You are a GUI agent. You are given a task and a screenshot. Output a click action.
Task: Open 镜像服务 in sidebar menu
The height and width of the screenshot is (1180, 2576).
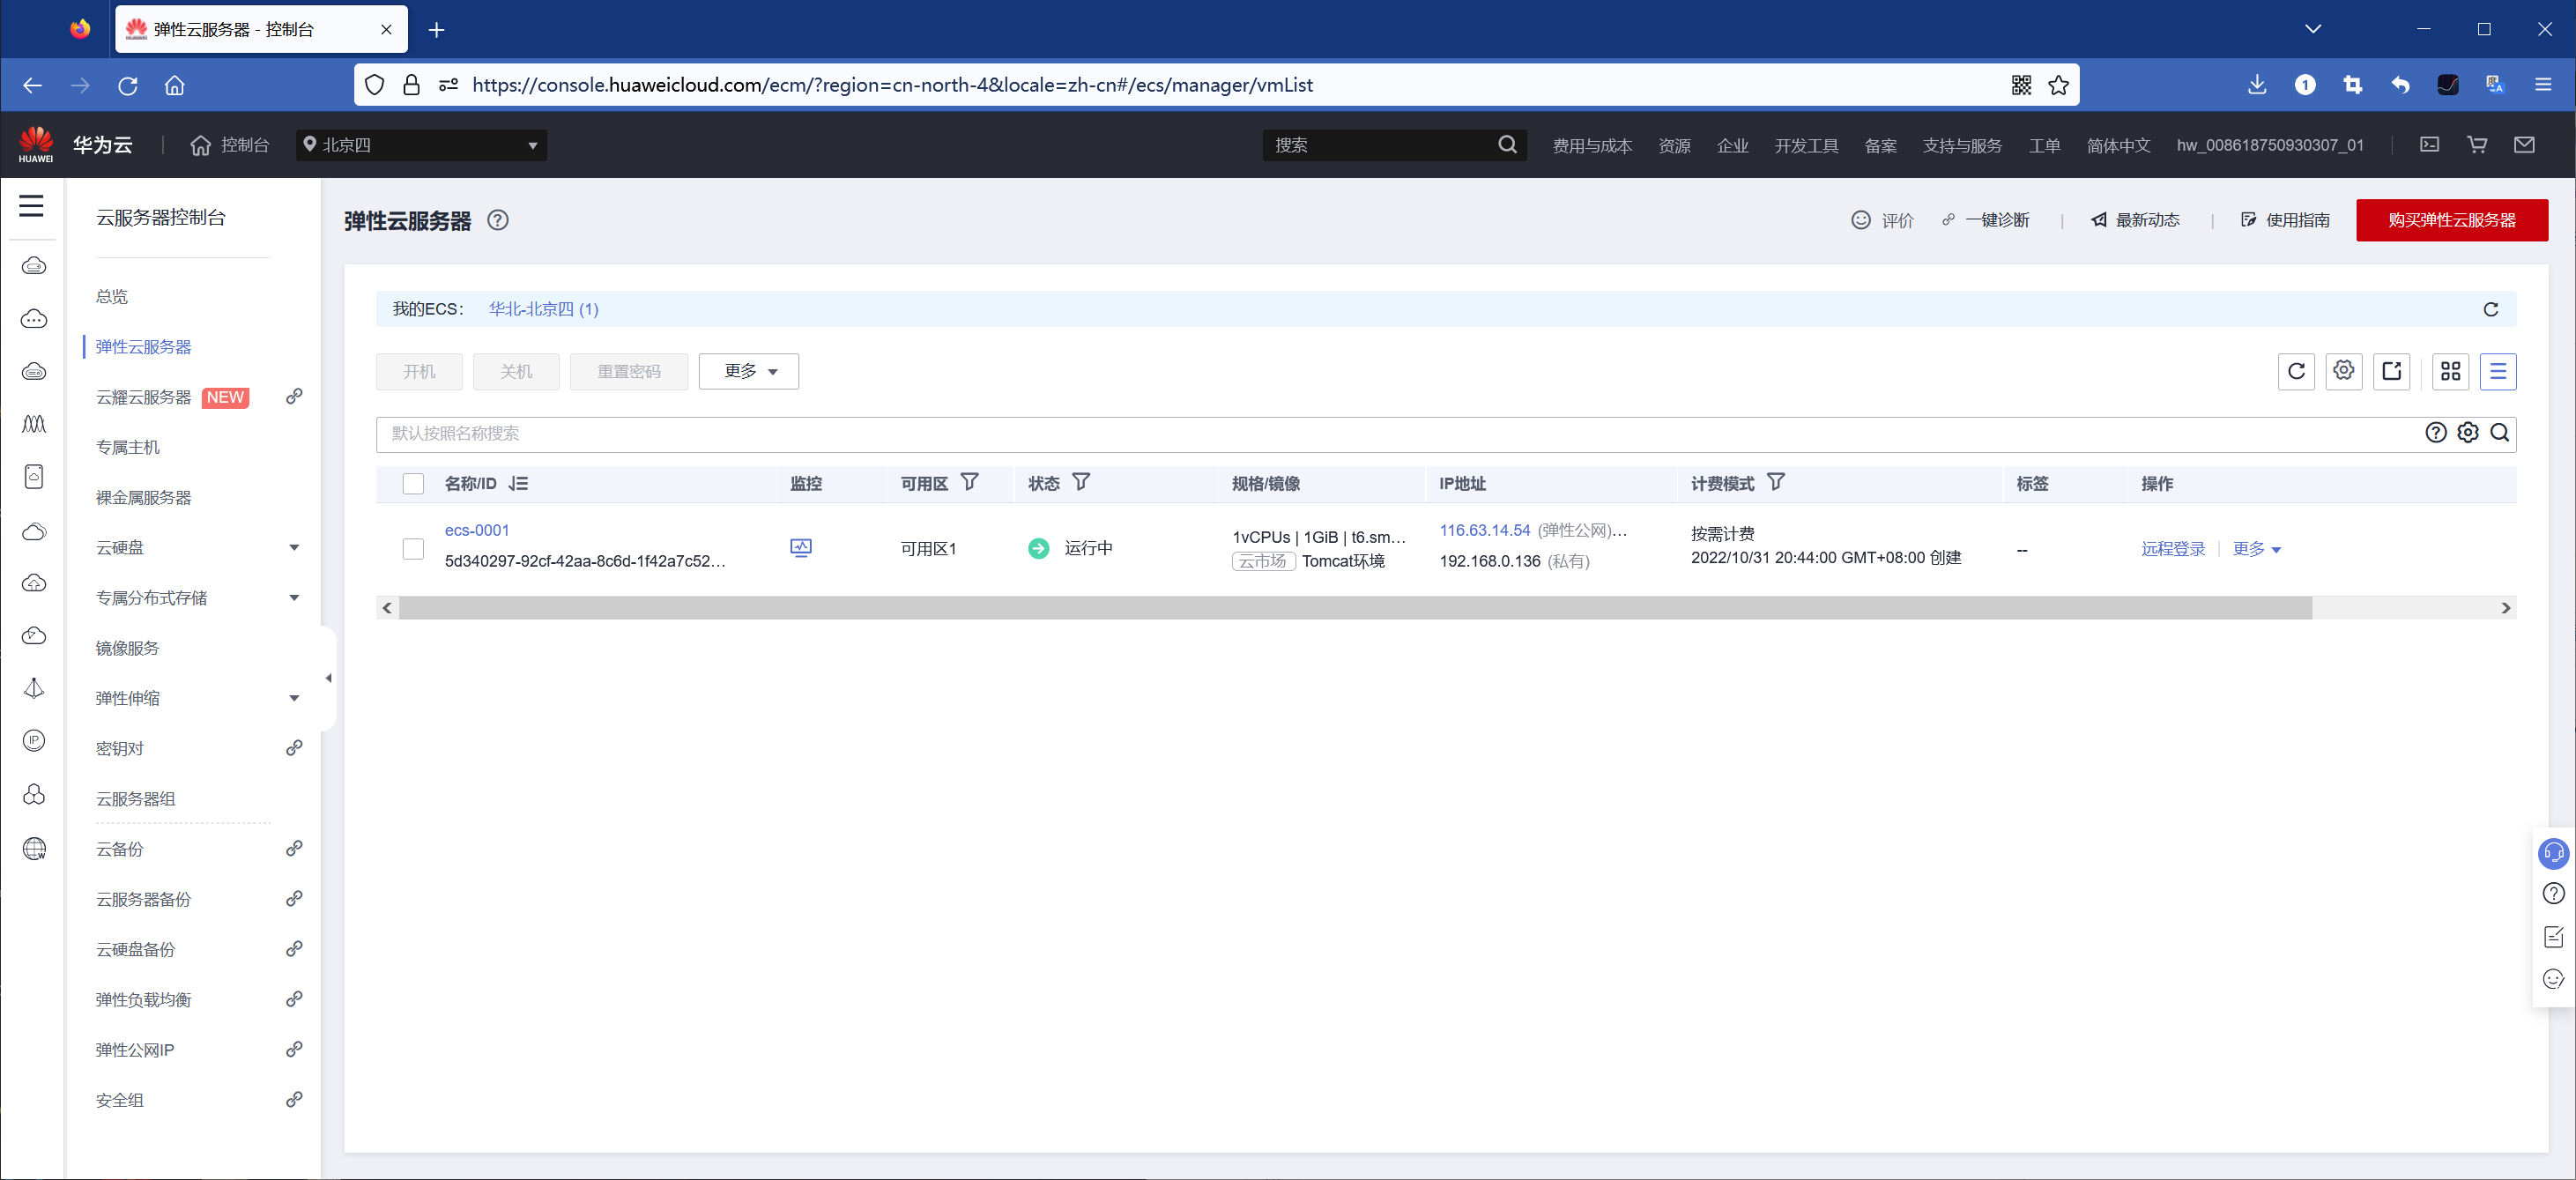coord(127,648)
